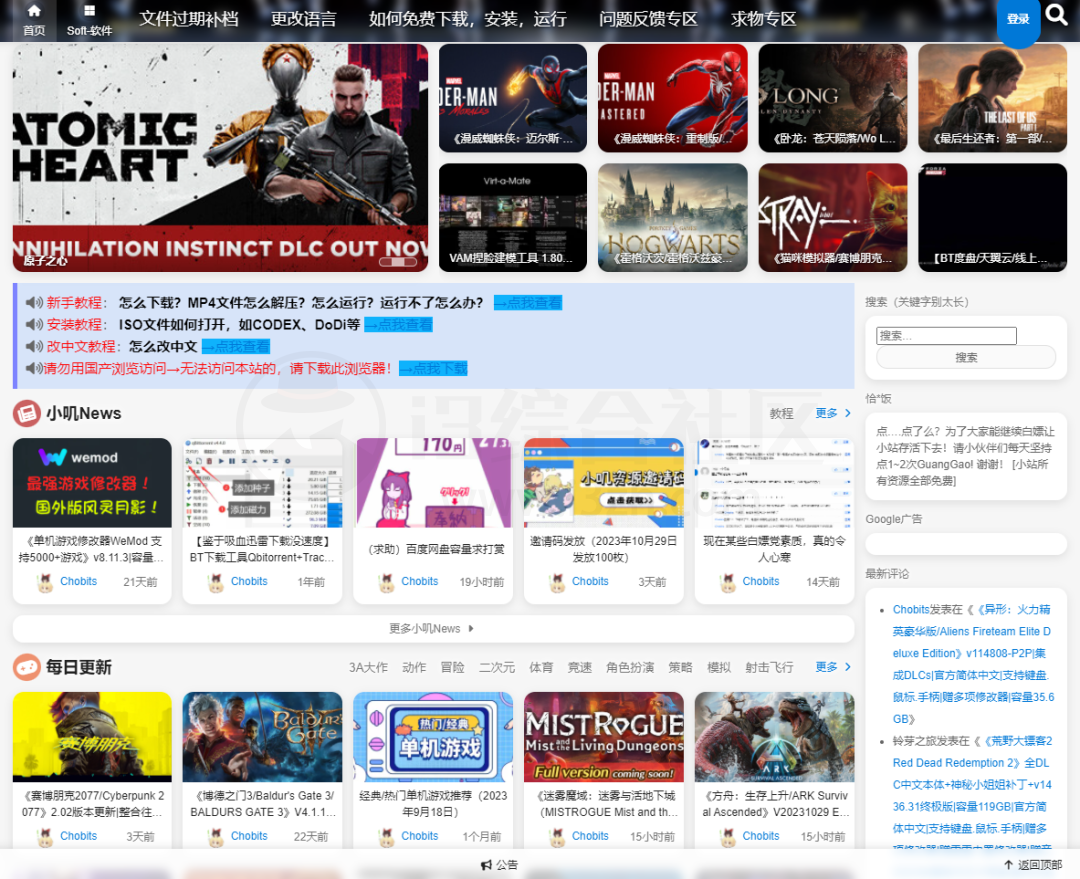Open Hogwarts 霍格沃茨 thumbnail
Image resolution: width=1080 pixels, height=879 pixels.
[673, 217]
